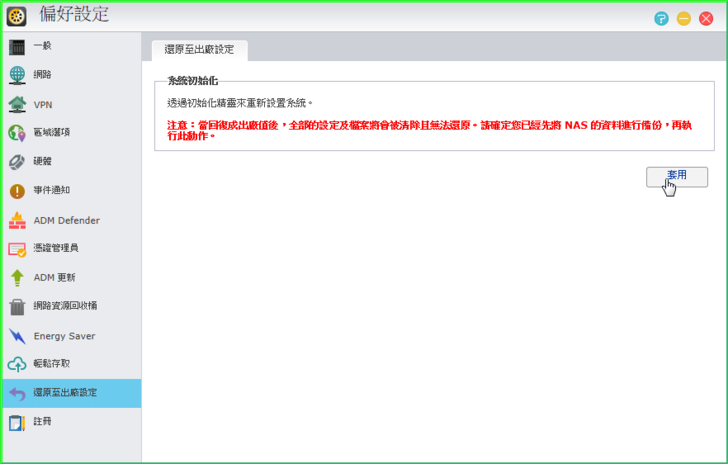
Task: Click the Notification (事件通知) exclamation icon
Action: [17, 191]
